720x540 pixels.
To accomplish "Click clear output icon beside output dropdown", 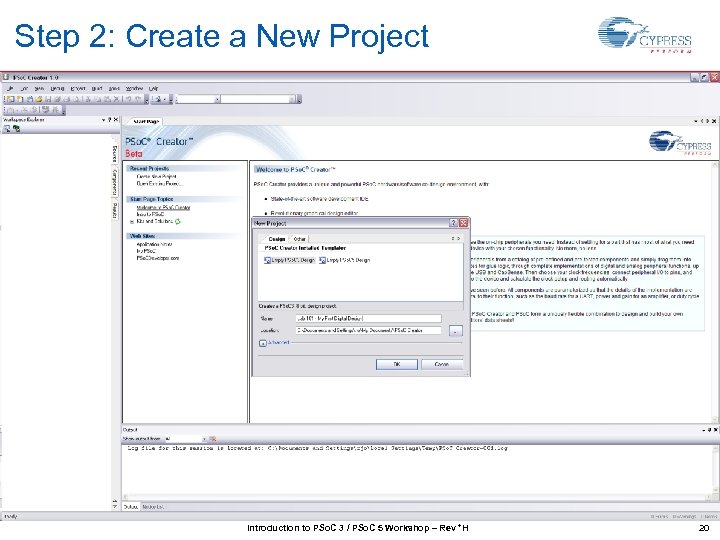I will [x=213, y=439].
